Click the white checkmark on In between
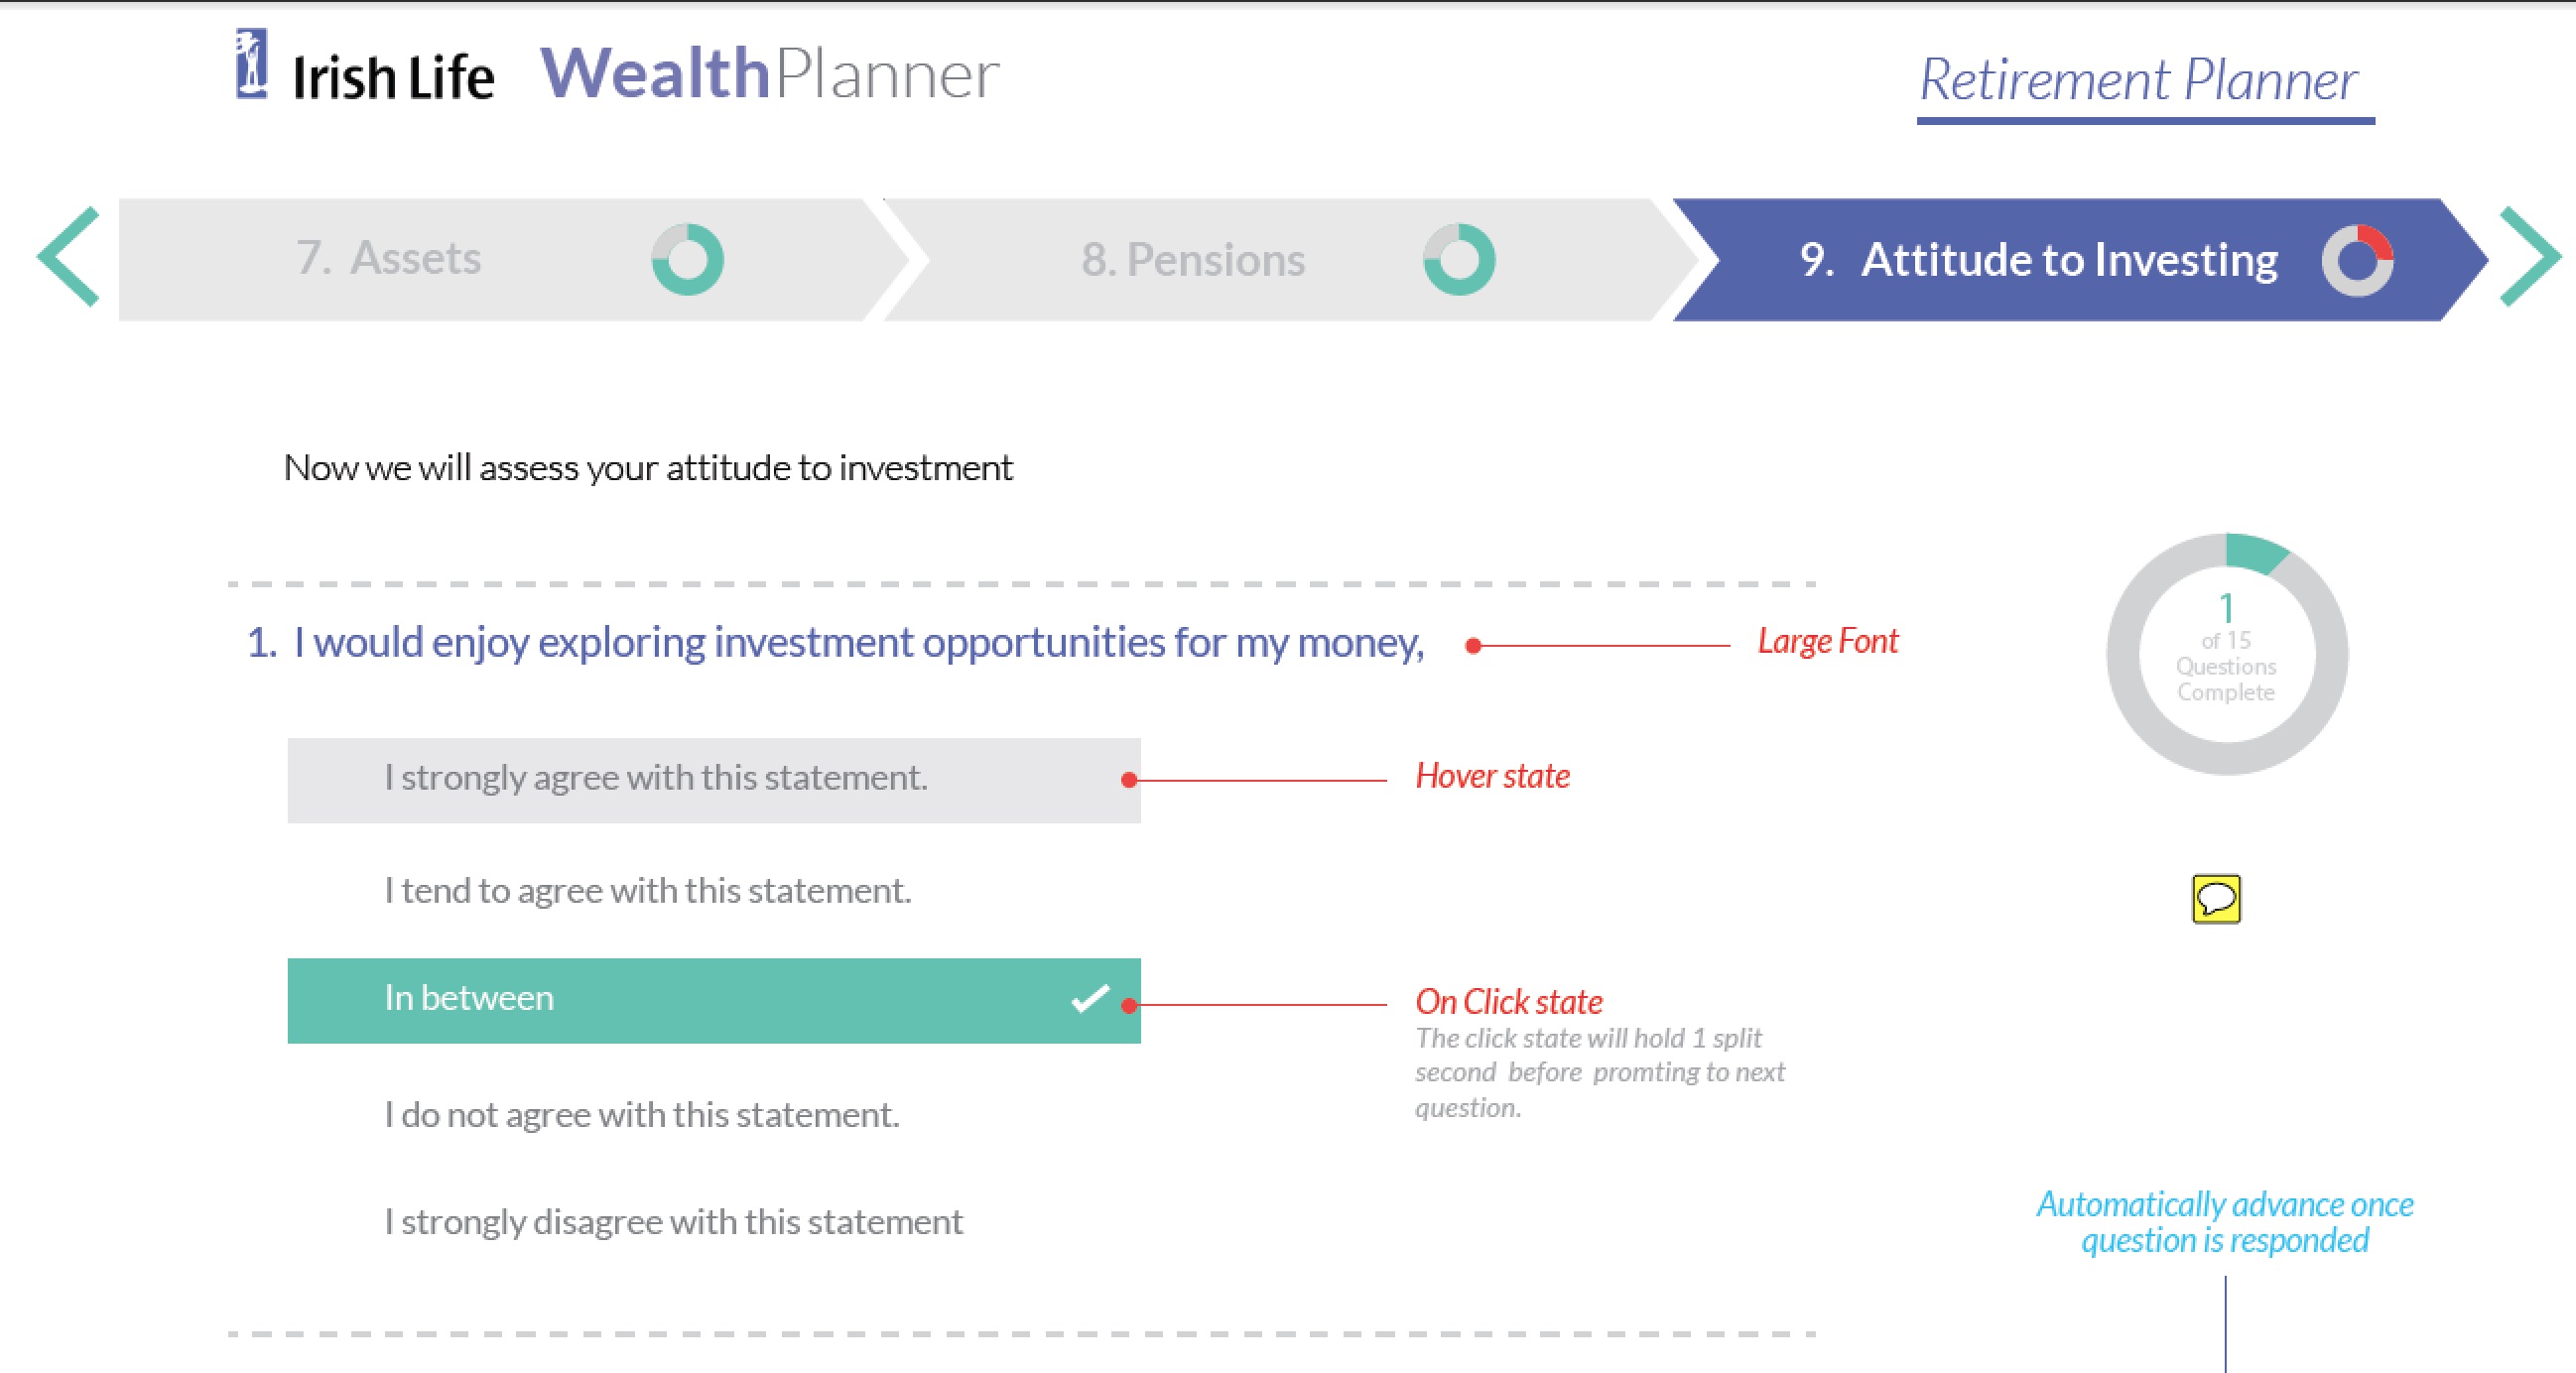 1090,999
